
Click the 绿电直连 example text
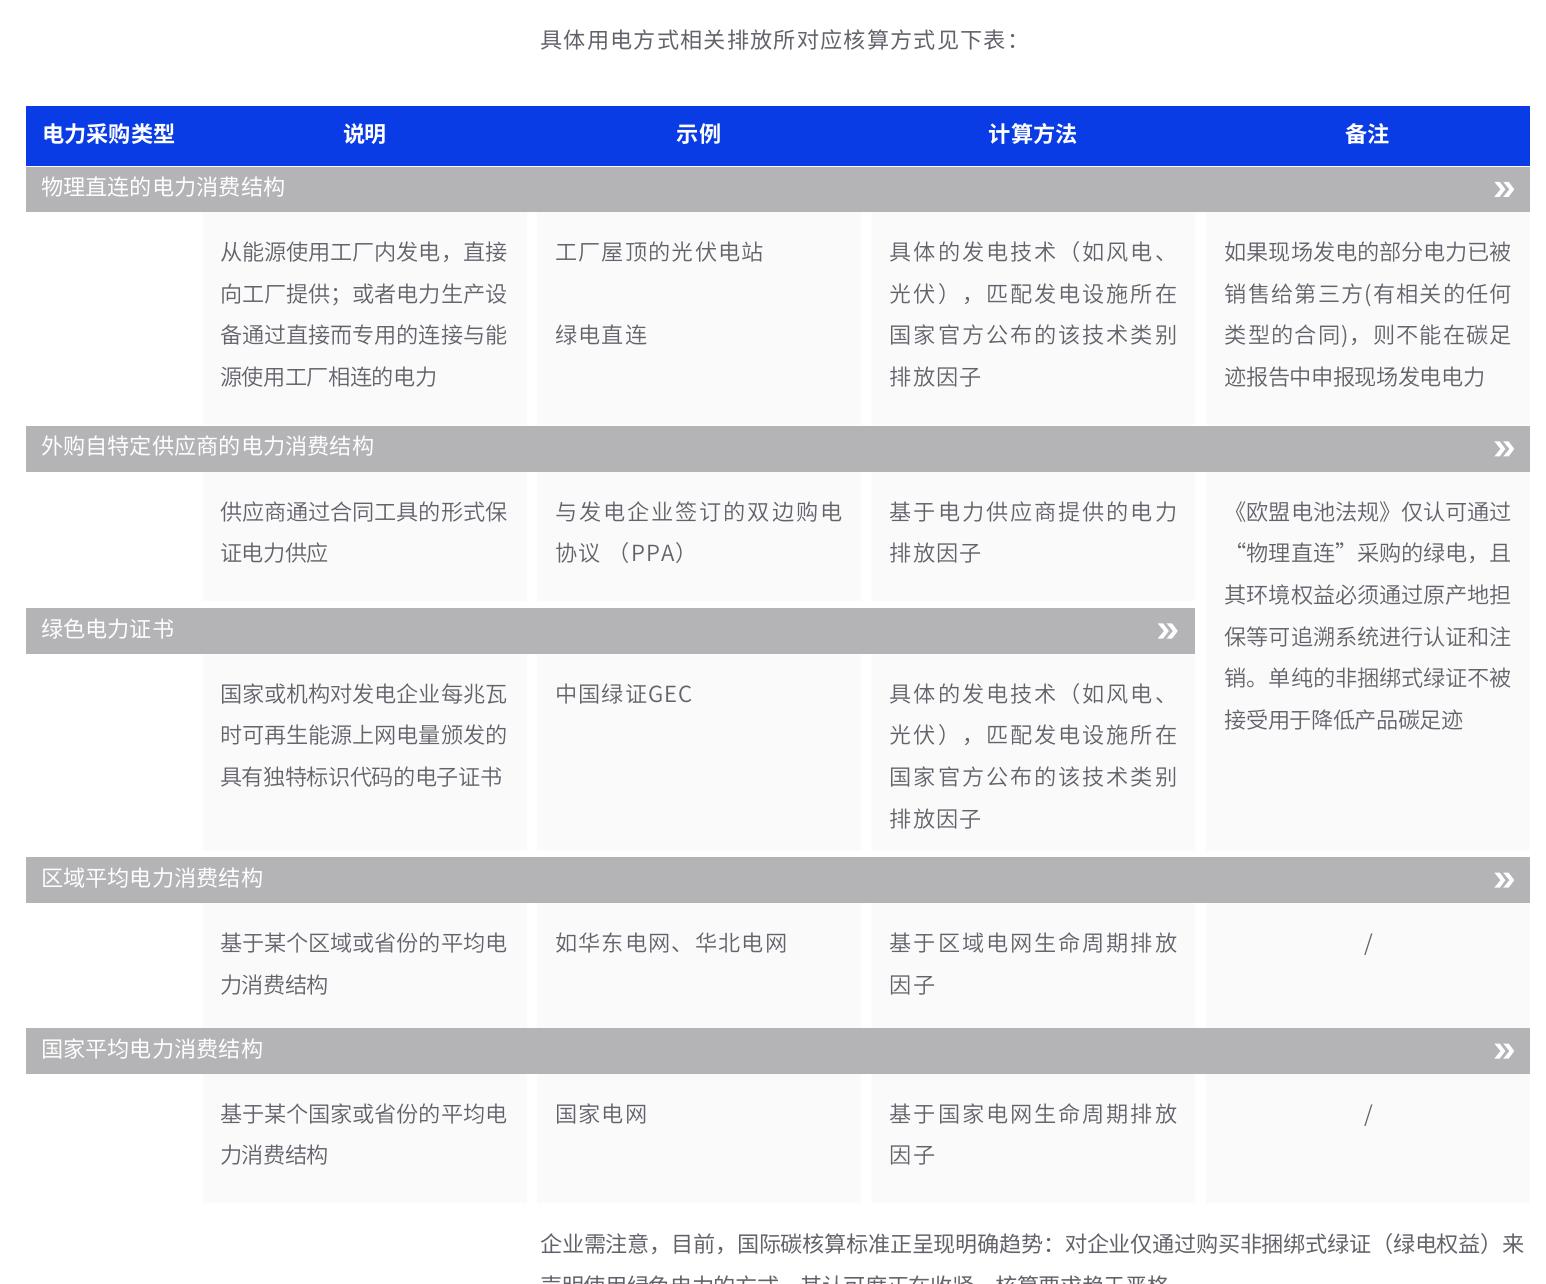pyautogui.click(x=601, y=335)
